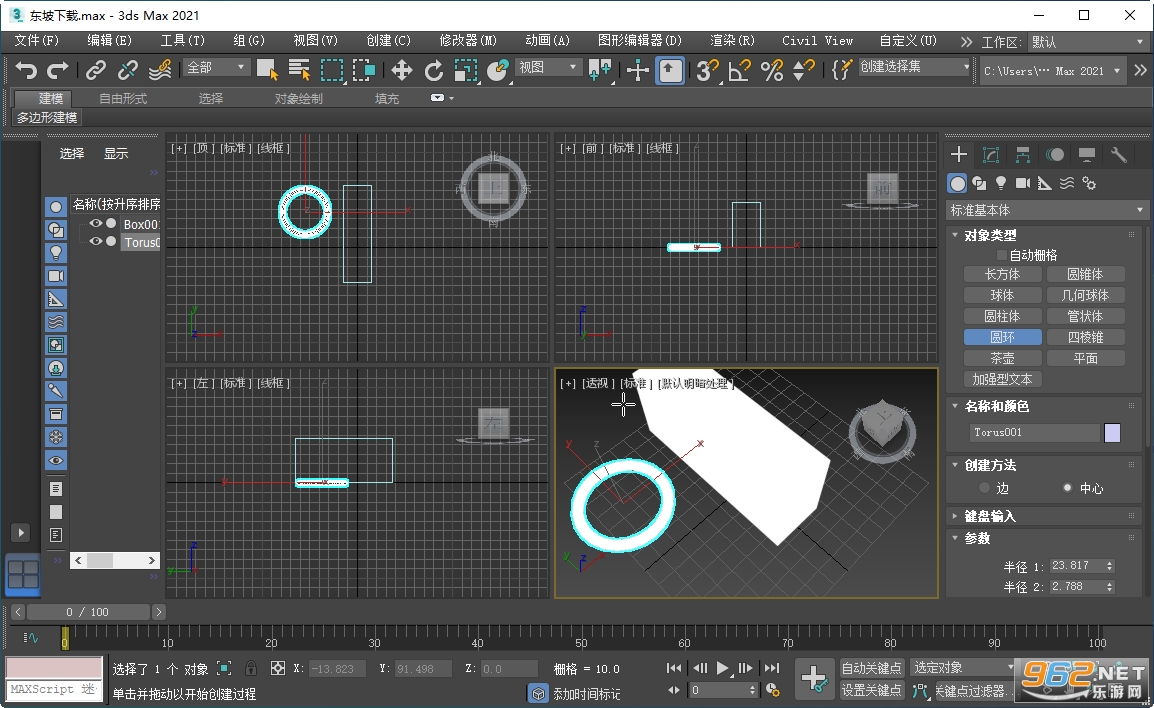
Task: Toggle visibility eye of Box001
Action: (x=96, y=223)
